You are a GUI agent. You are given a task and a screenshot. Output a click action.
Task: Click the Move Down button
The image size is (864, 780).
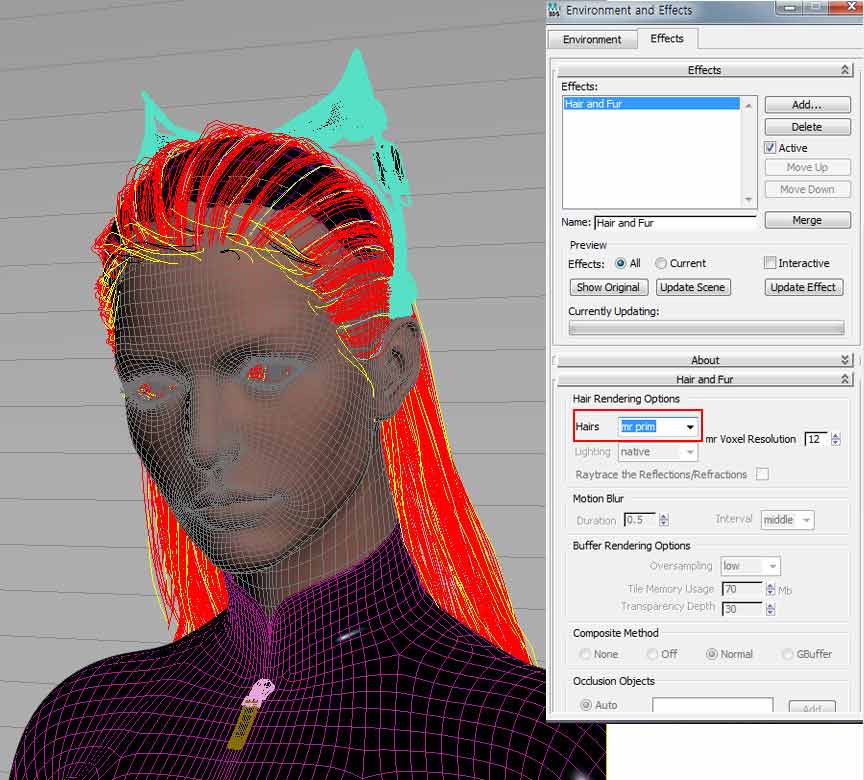[807, 189]
